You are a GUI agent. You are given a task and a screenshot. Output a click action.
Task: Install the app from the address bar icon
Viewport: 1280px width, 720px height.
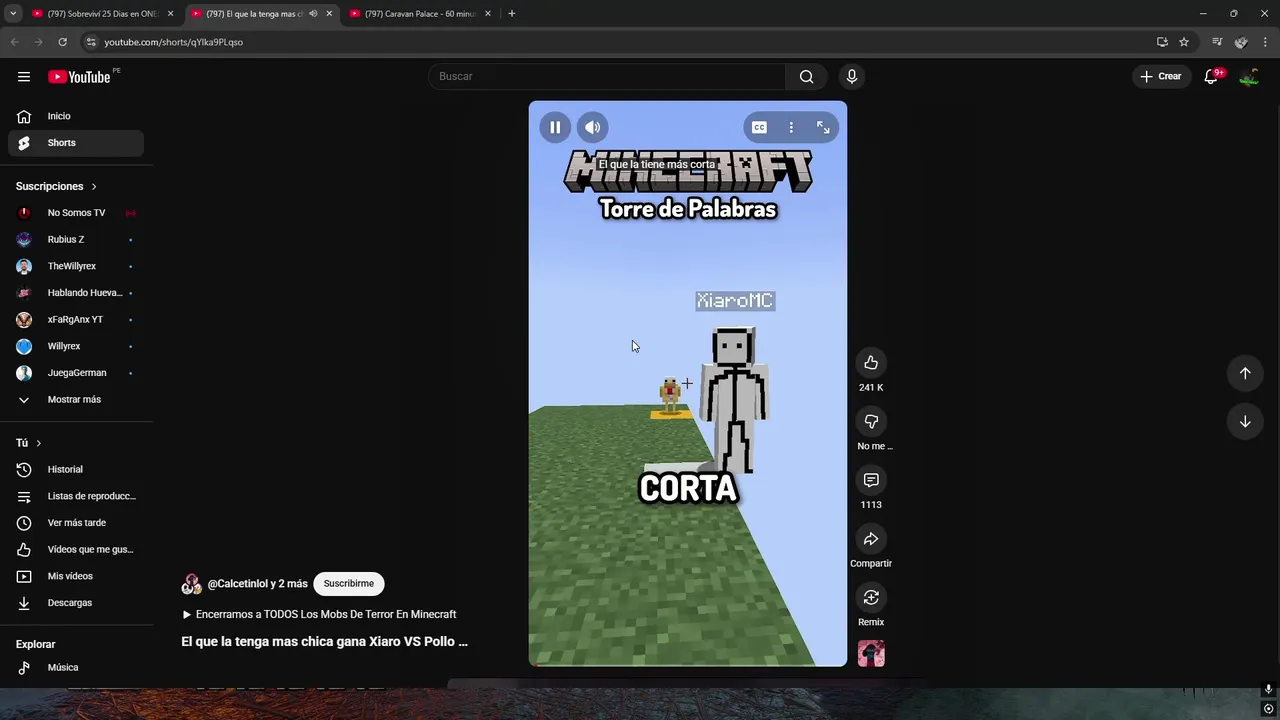point(1162,42)
